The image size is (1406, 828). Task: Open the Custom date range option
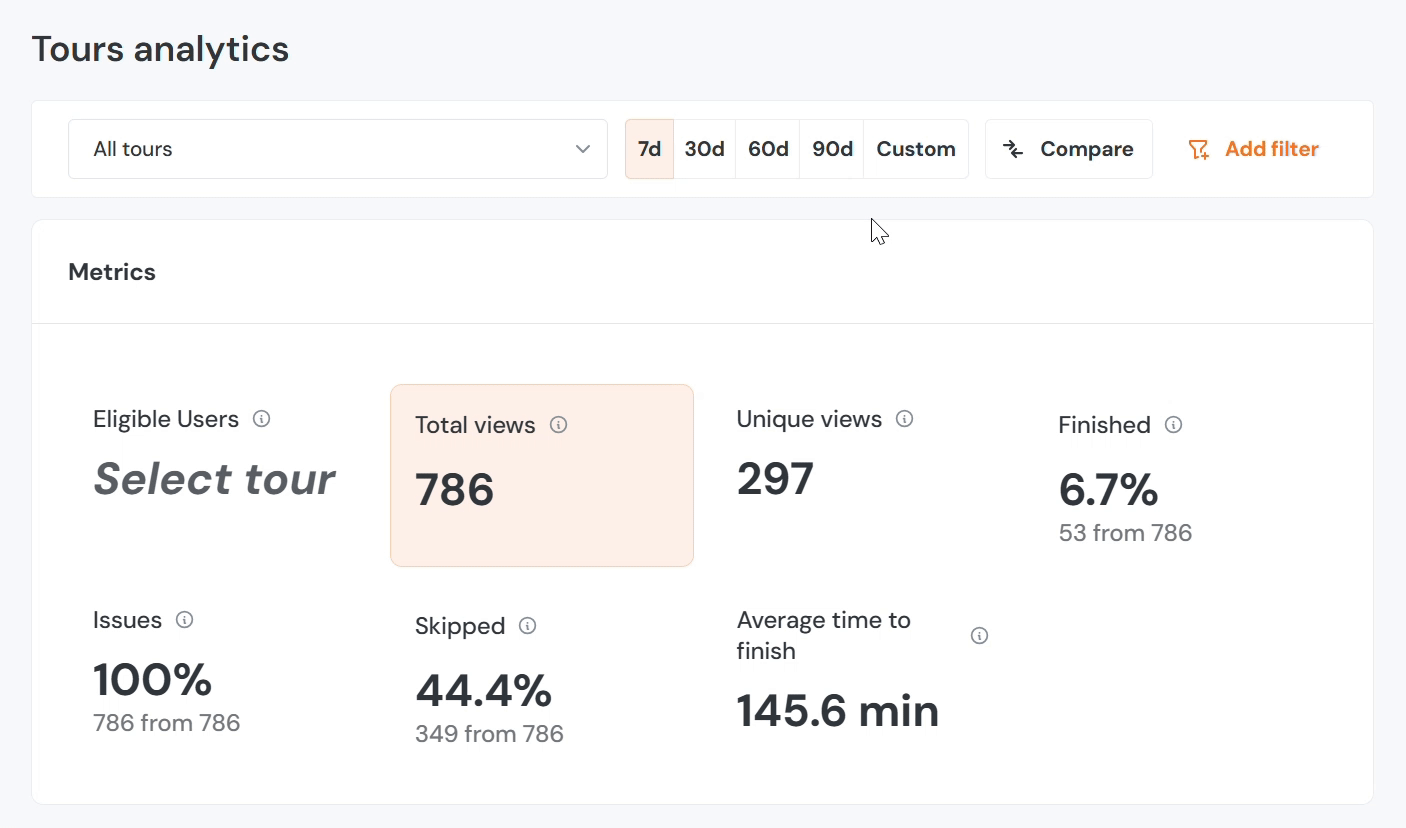tap(916, 149)
